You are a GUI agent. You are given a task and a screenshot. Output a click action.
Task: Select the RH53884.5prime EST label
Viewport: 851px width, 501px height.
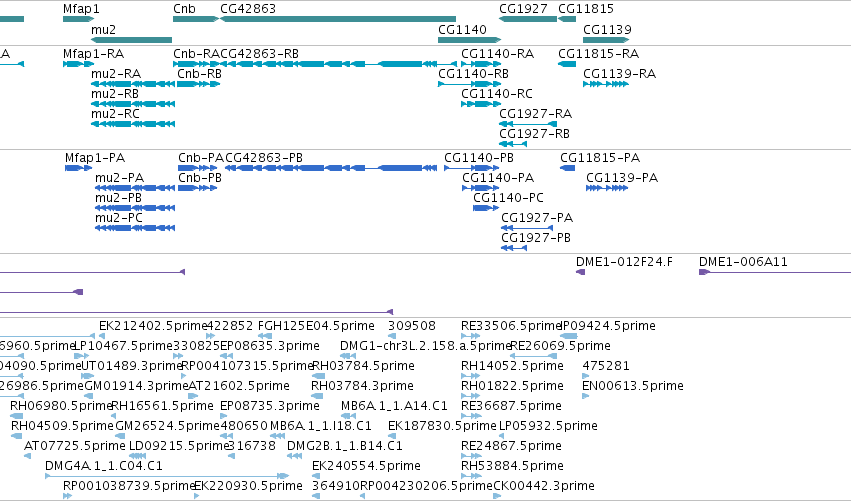click(x=512, y=467)
